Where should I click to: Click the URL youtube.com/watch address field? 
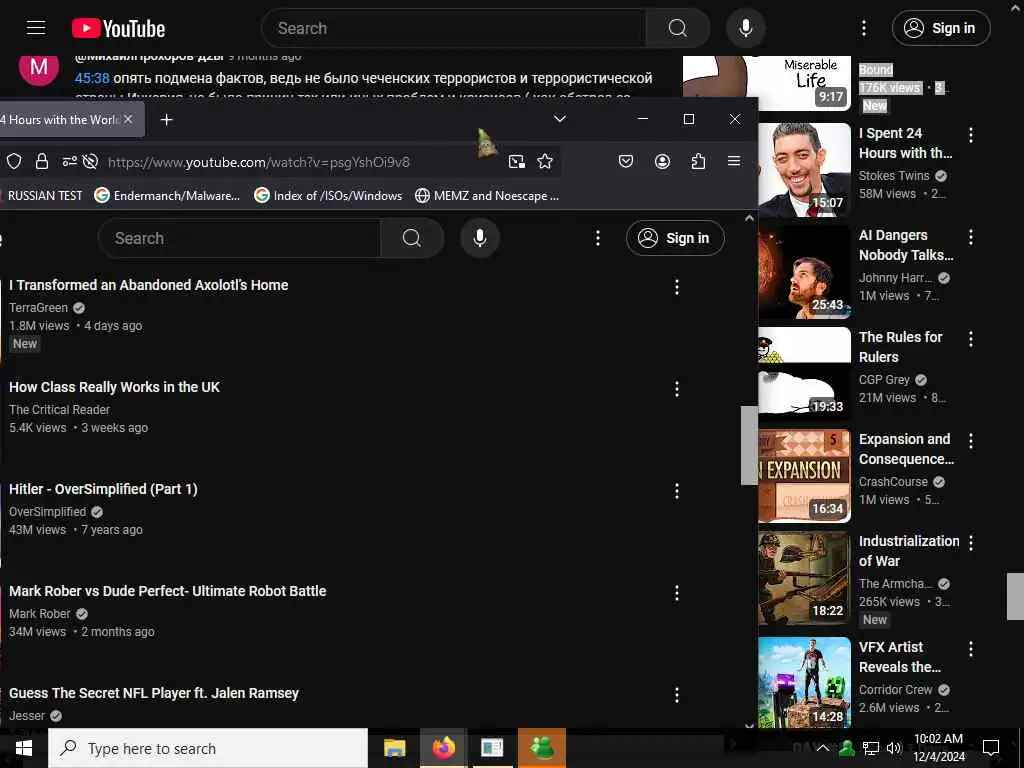pyautogui.click(x=259, y=162)
